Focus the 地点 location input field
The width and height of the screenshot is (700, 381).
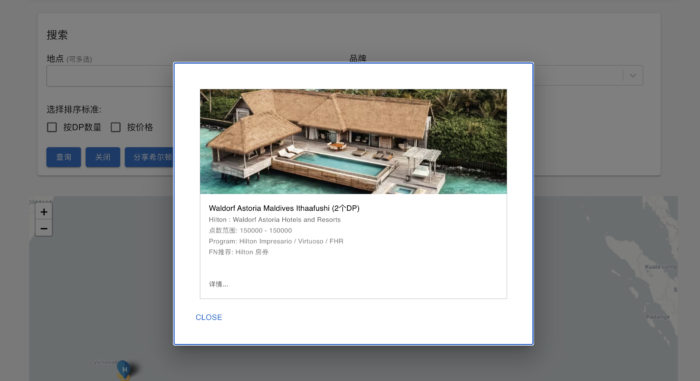point(110,76)
